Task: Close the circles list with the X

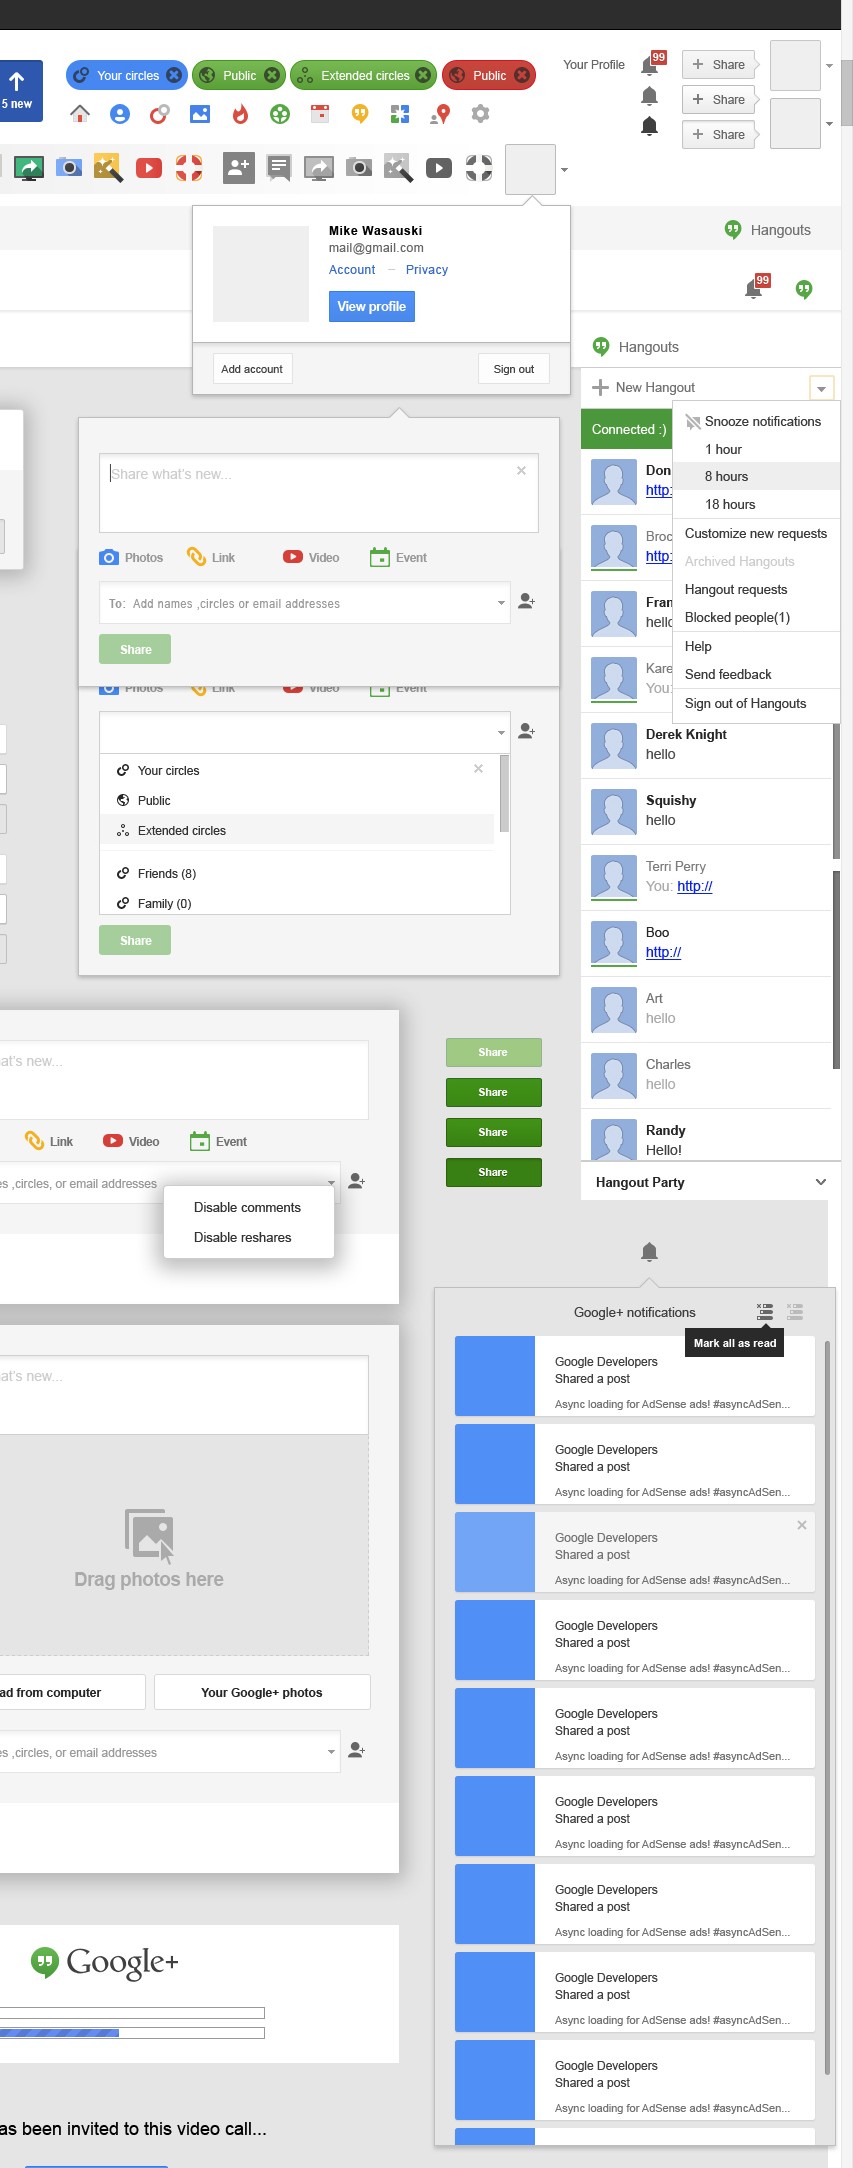Action: tap(478, 768)
